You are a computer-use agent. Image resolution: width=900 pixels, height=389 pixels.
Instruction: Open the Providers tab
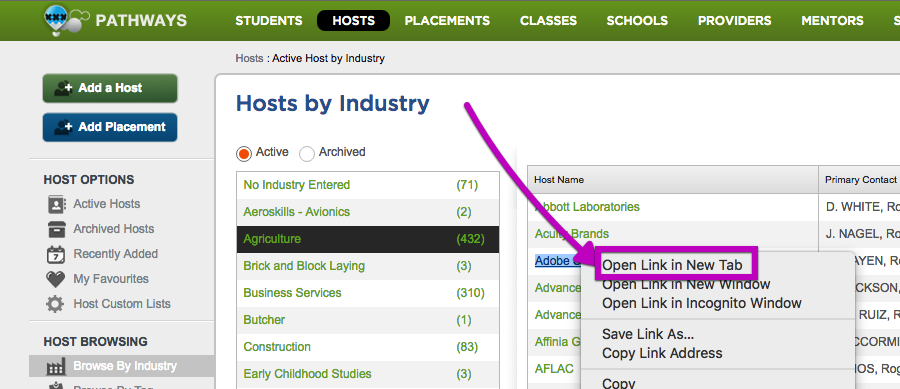click(735, 21)
